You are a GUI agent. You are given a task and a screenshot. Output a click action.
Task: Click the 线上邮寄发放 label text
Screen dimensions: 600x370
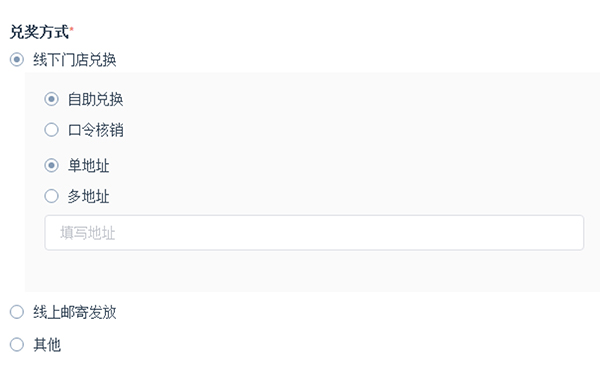click(x=75, y=312)
